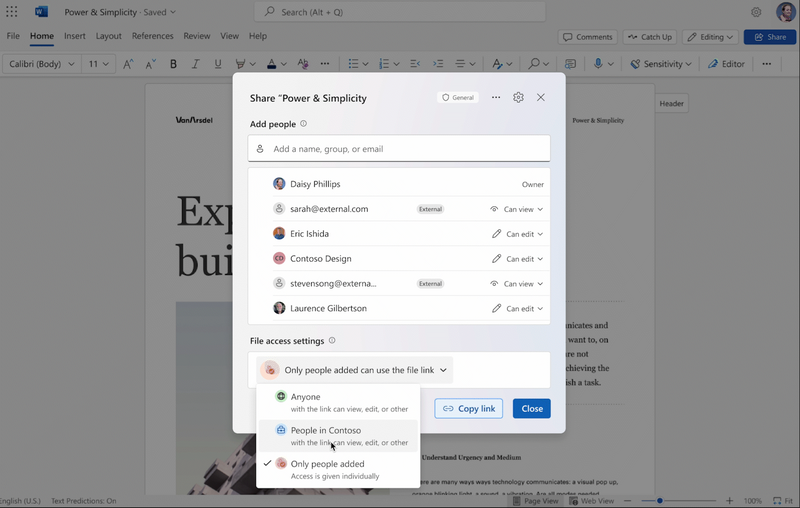Toggle bold formatting
Viewport: 800px width, 508px height.
[173, 64]
